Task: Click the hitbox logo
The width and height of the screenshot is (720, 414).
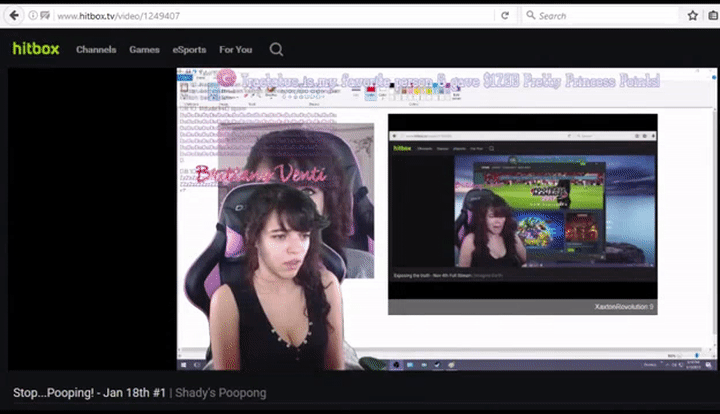Action: point(37,49)
